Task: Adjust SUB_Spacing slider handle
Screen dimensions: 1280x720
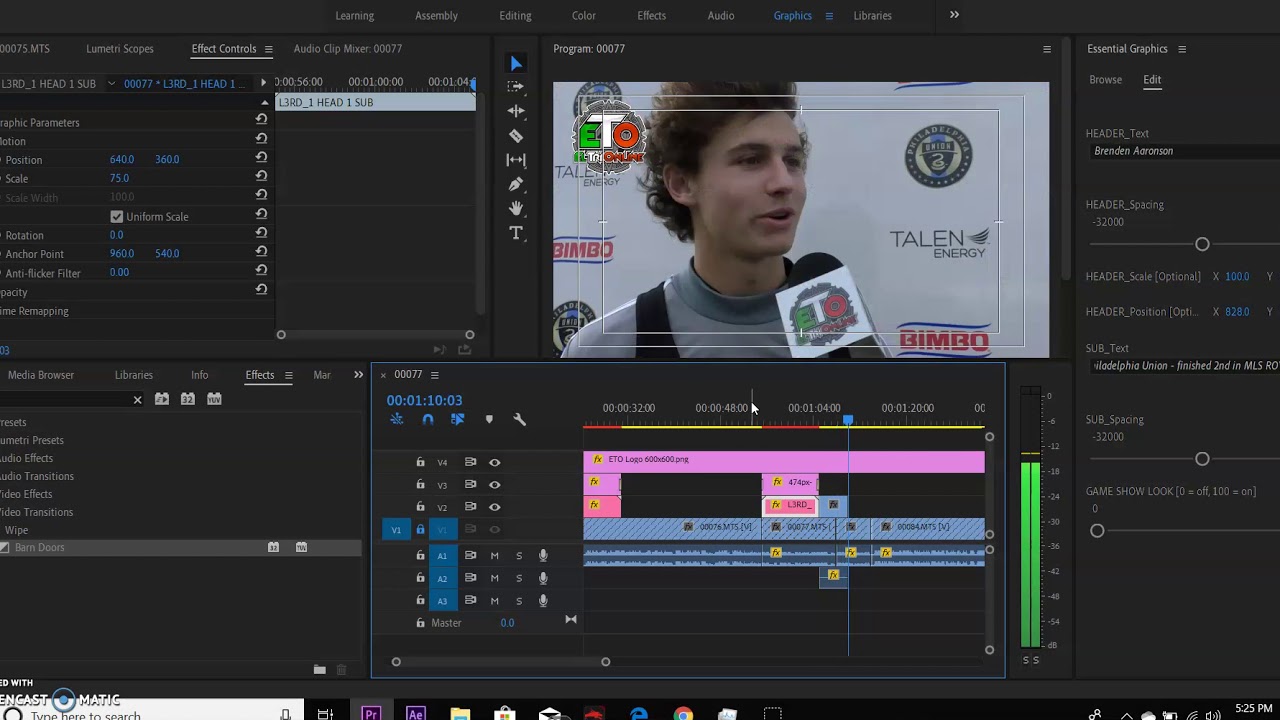Action: coord(1202,459)
